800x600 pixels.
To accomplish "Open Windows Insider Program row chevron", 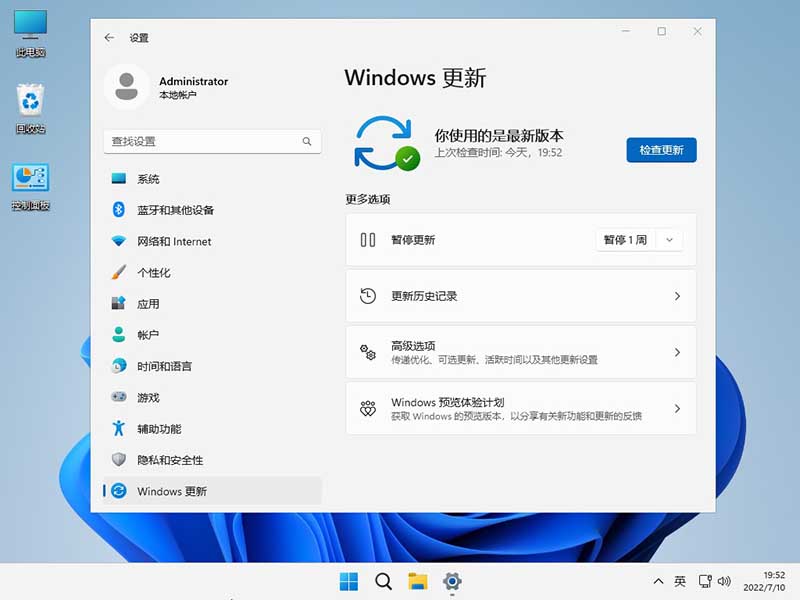I will [677, 409].
